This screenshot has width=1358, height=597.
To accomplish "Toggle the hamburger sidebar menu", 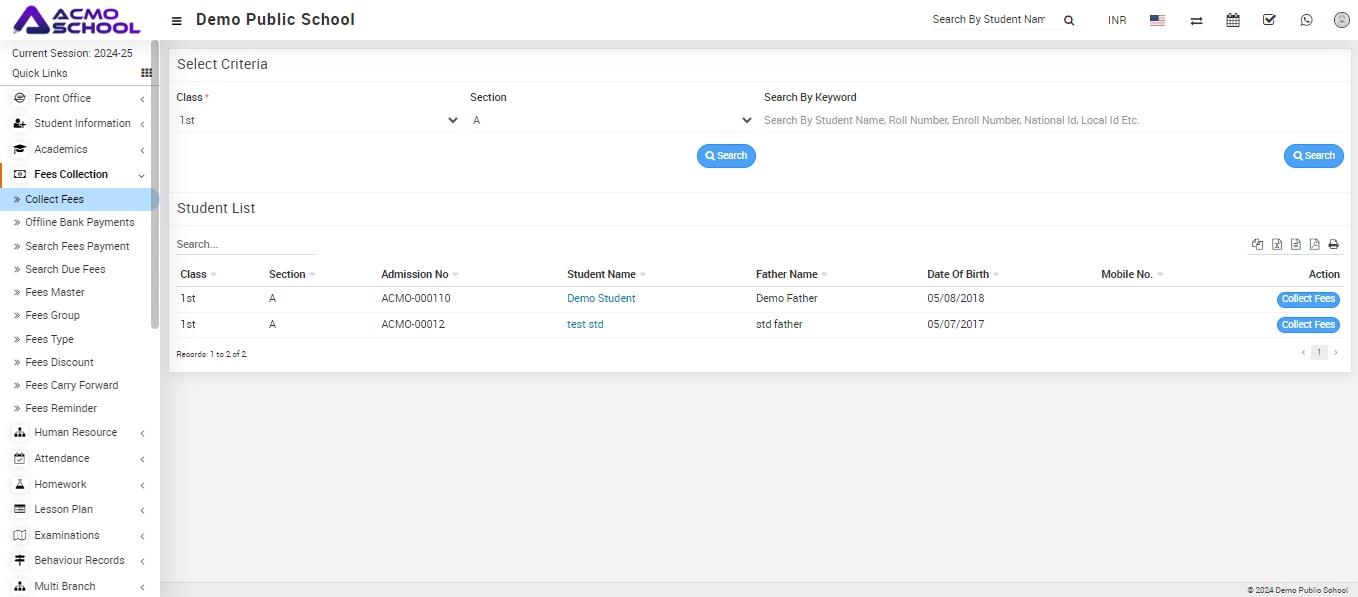I will coord(177,21).
